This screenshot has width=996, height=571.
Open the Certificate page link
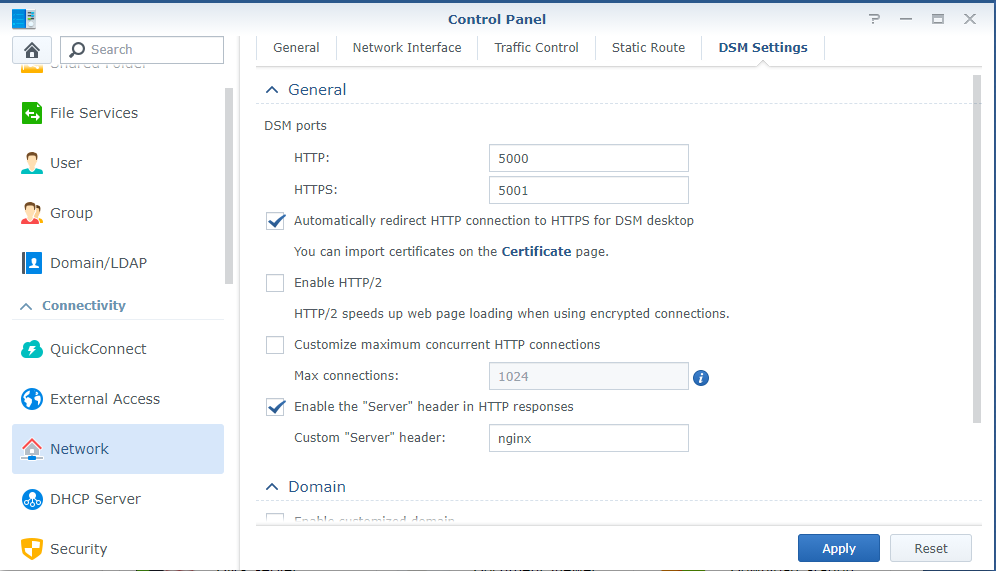(536, 252)
